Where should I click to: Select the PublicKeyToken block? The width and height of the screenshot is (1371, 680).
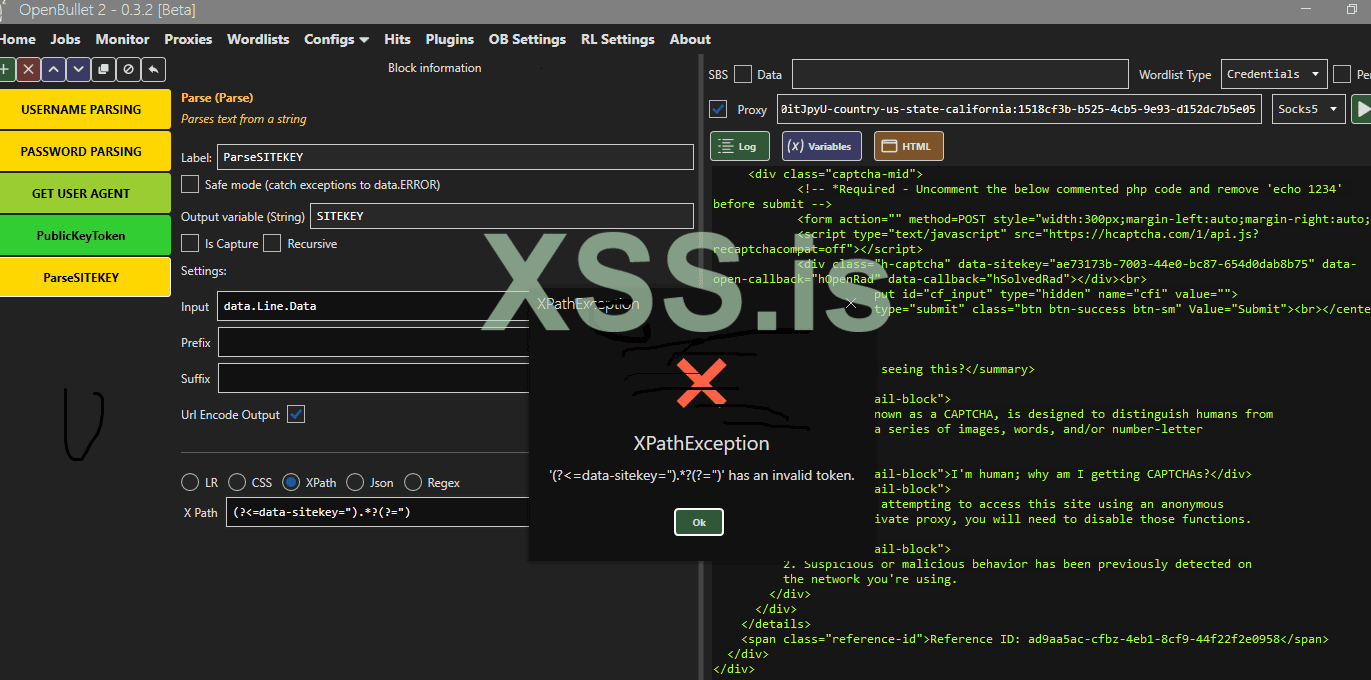[x=85, y=235]
